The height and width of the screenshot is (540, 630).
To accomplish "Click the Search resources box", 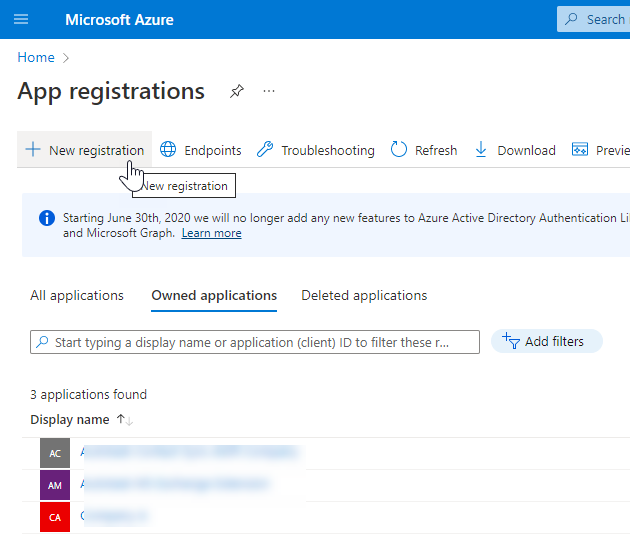I will point(593,19).
